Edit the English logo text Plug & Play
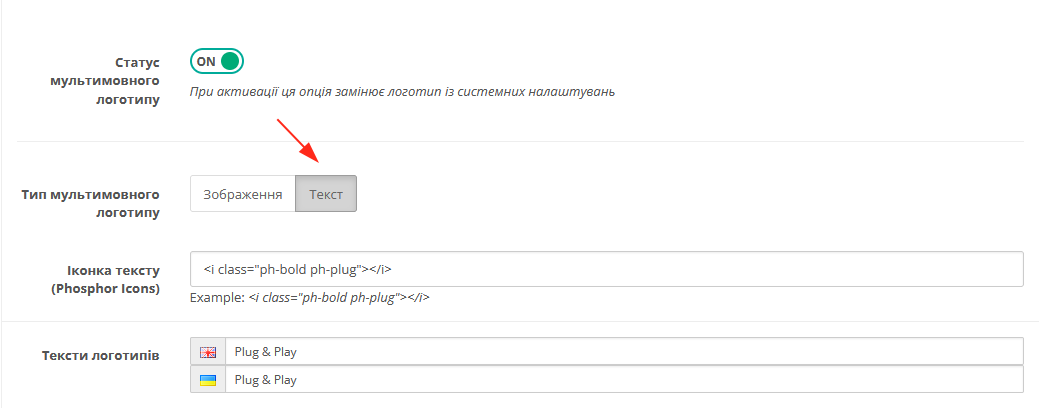Image resolution: width=1040 pixels, height=417 pixels. (x=624, y=351)
